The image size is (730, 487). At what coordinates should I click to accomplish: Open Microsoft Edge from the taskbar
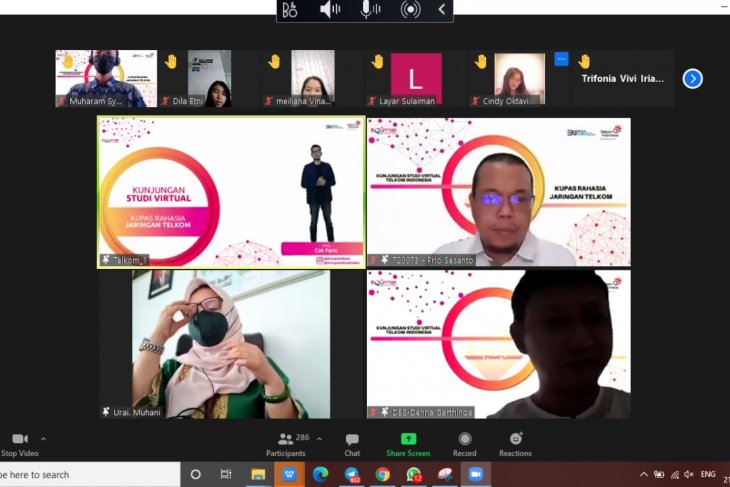coord(320,474)
